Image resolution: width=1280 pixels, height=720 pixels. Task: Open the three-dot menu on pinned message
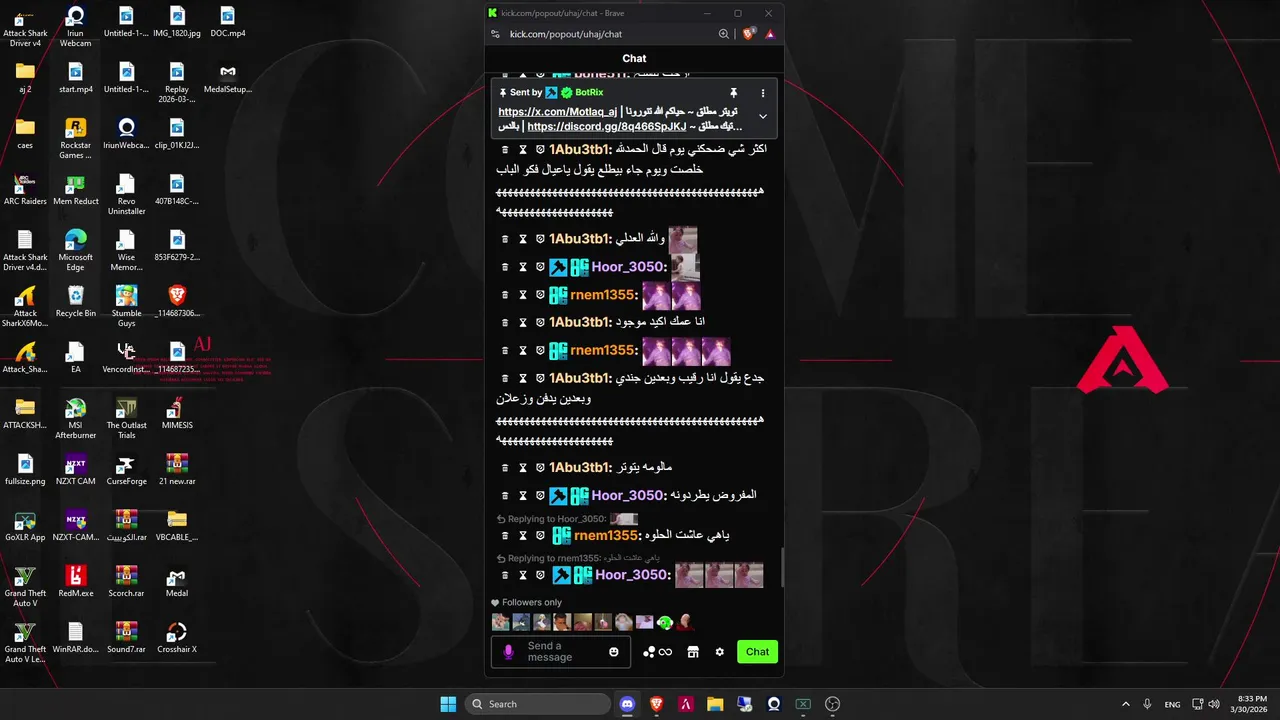coord(763,93)
